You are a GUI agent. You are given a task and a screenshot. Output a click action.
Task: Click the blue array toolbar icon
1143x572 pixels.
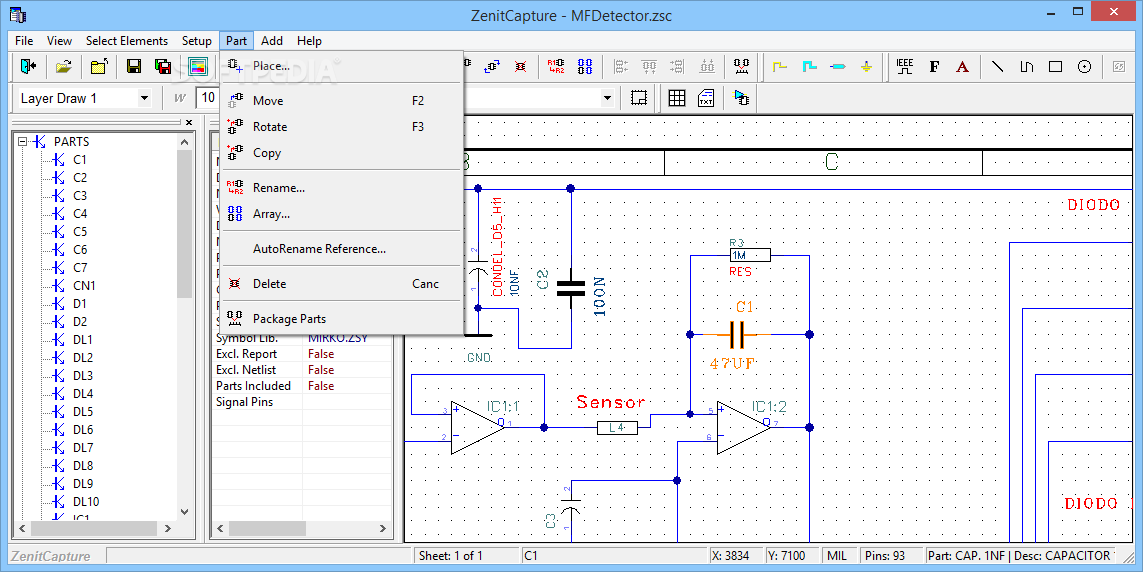pos(585,66)
